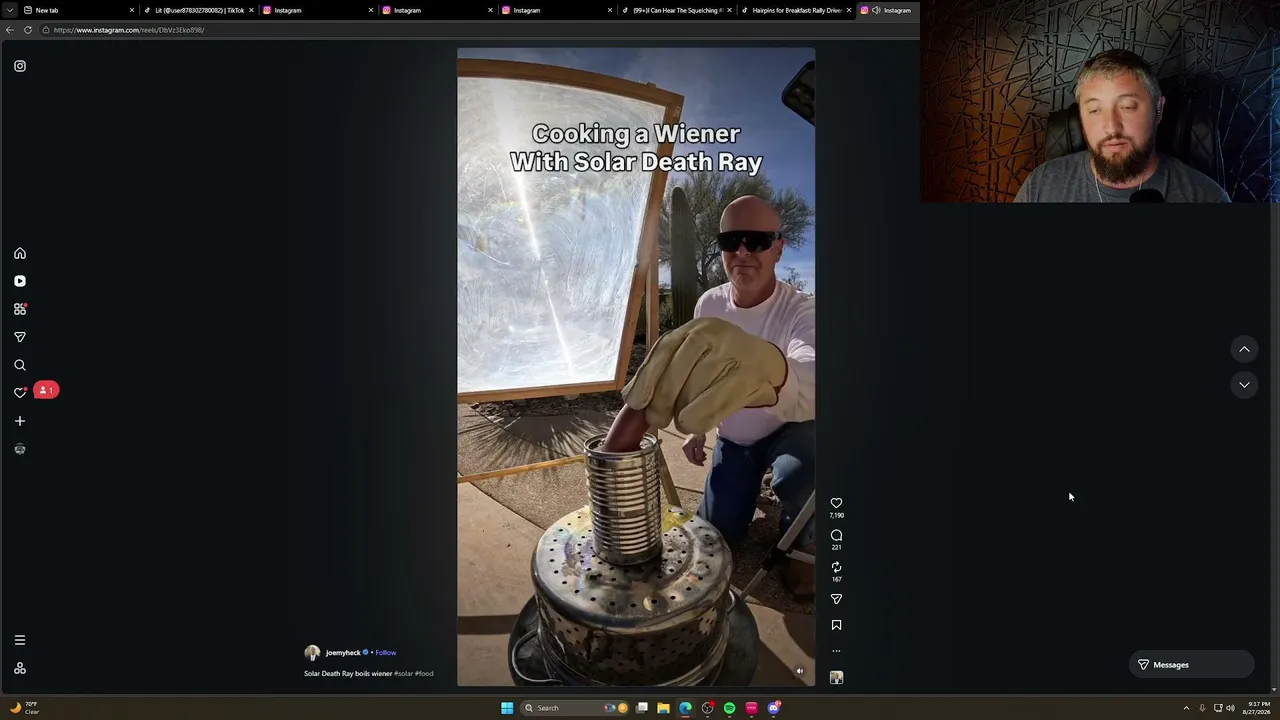Open clock and date in taskbar
1280x720 pixels.
click(1256, 708)
